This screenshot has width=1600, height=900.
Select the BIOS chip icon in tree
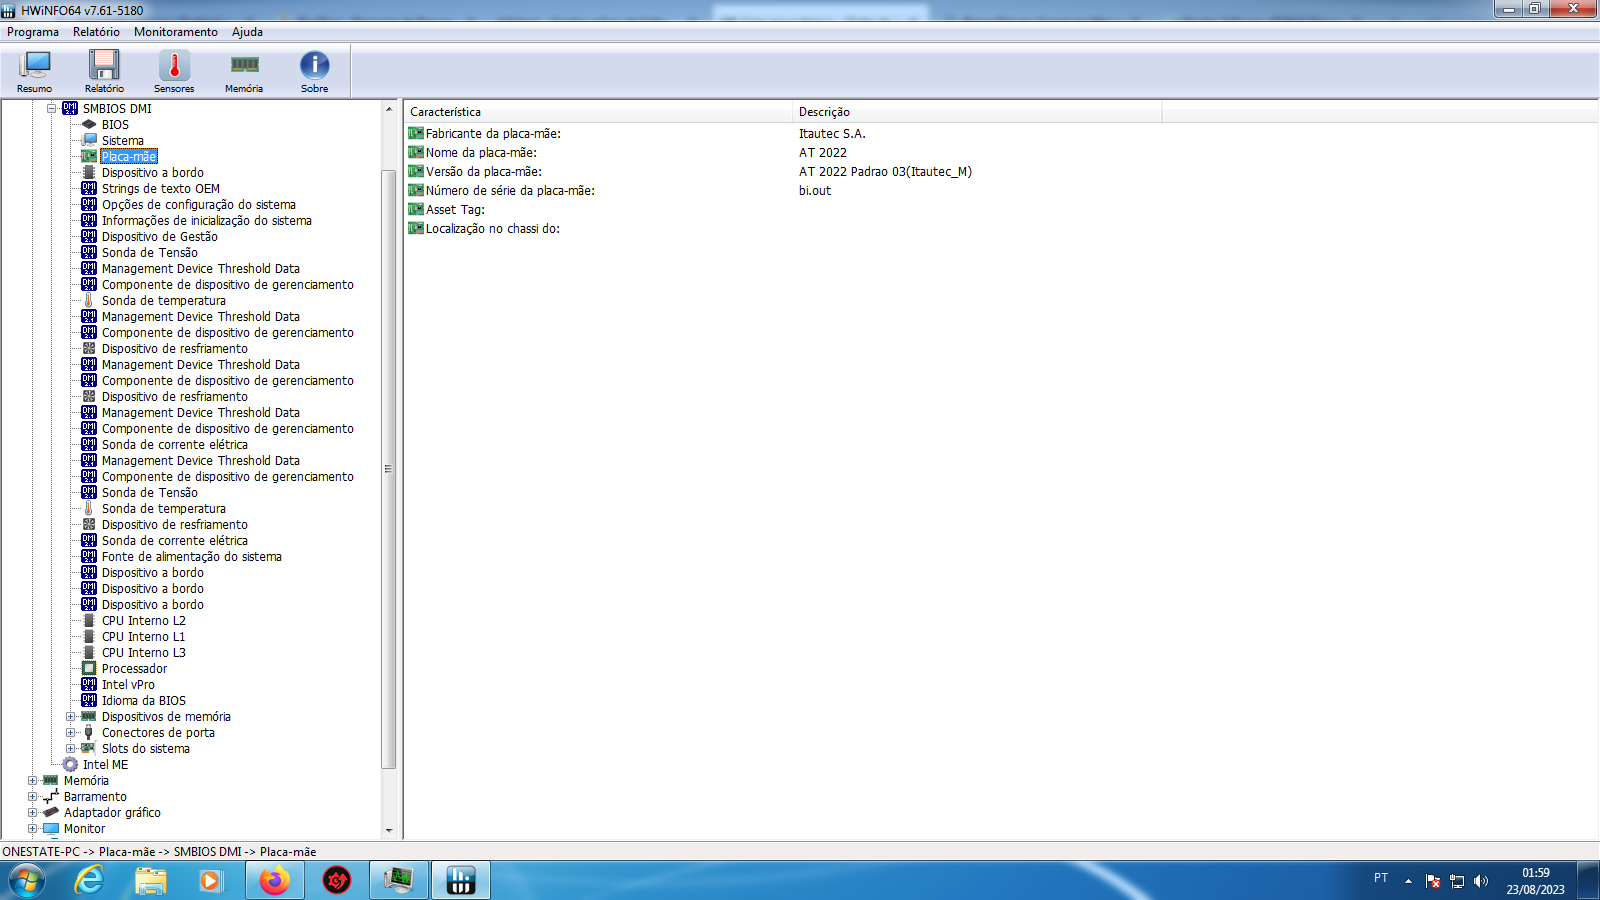pos(89,125)
